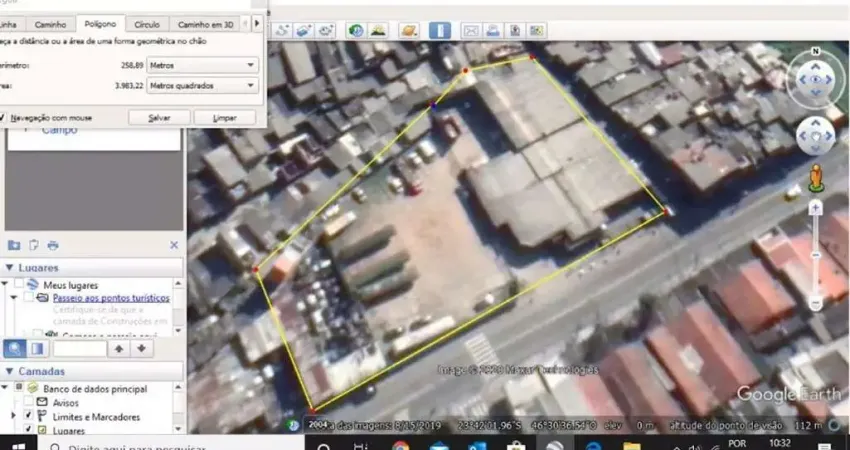The image size is (850, 450).
Task: Switch to the Polígono tab
Action: point(100,24)
